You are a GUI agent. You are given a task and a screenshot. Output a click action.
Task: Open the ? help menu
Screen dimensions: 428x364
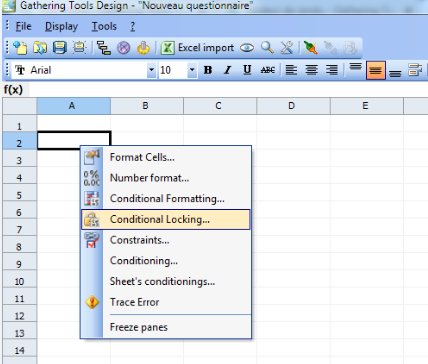[133, 26]
